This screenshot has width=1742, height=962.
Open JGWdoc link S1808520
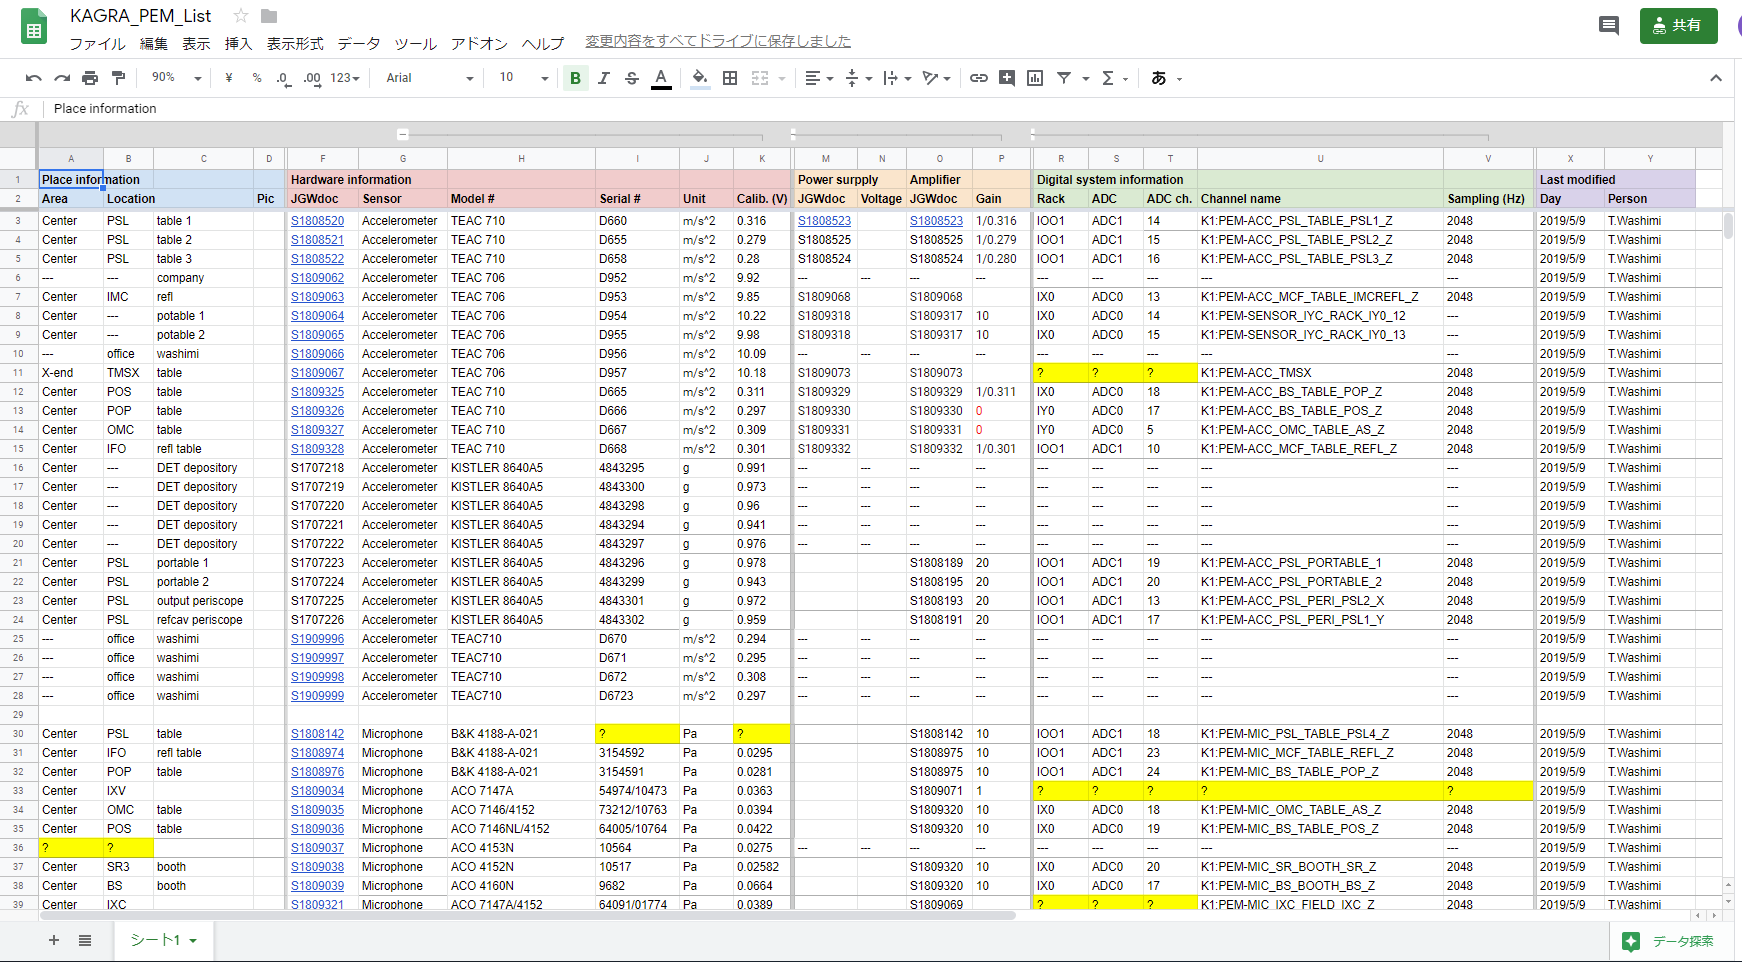click(317, 221)
